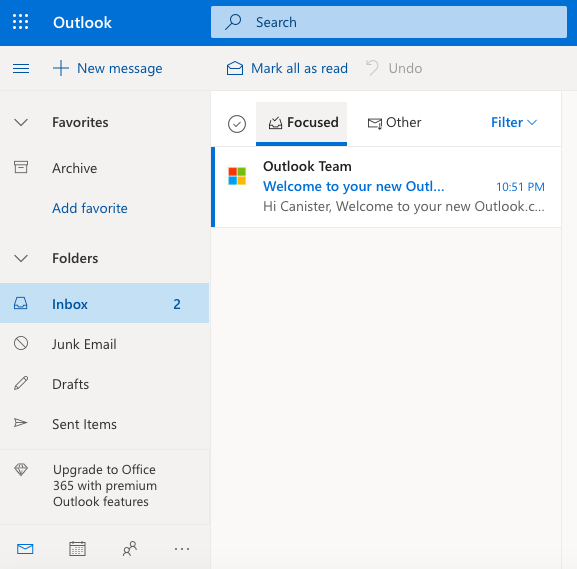
Task: Toggle the select all messages checkmark
Action: pos(237,124)
